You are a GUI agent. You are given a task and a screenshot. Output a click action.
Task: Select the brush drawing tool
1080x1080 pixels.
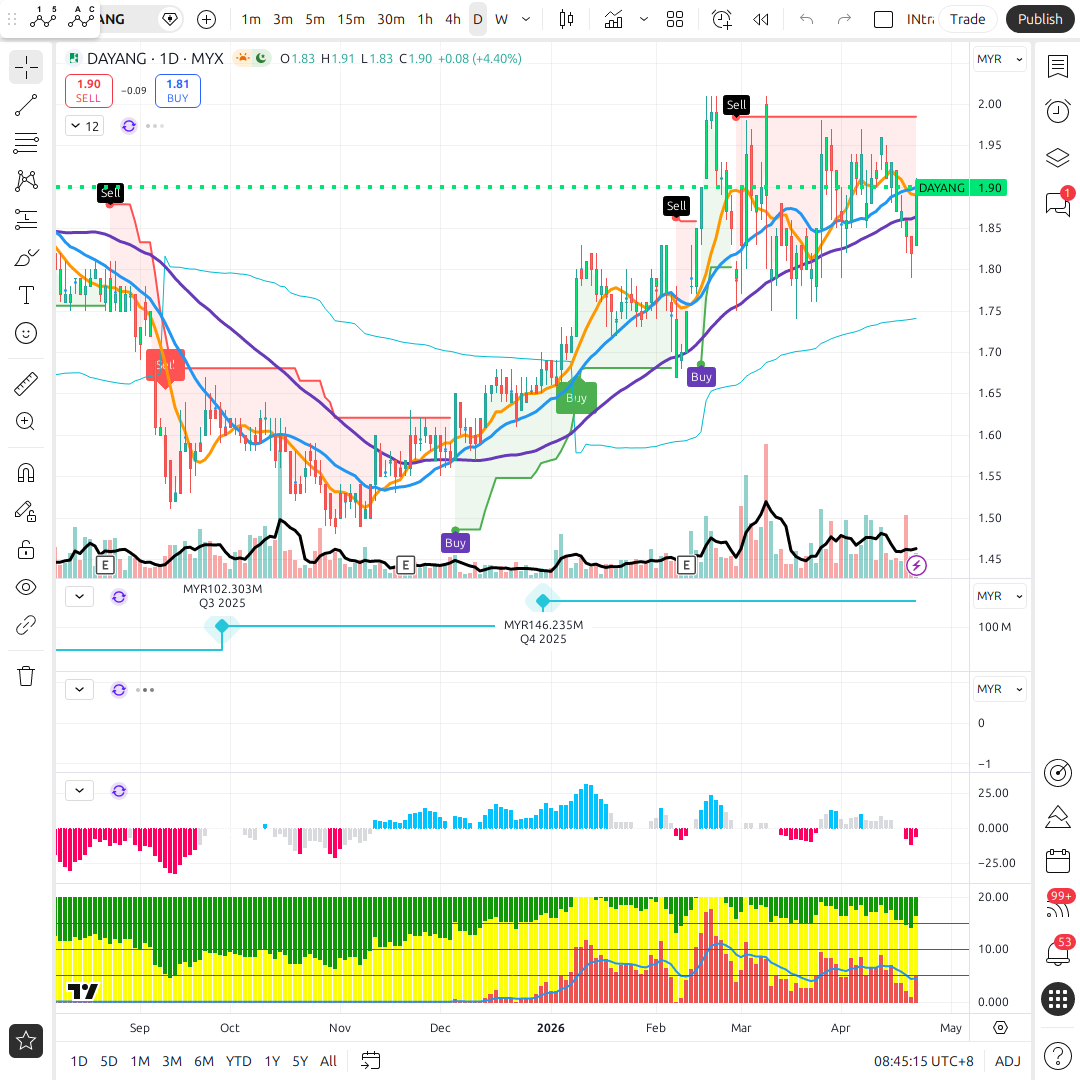26,258
